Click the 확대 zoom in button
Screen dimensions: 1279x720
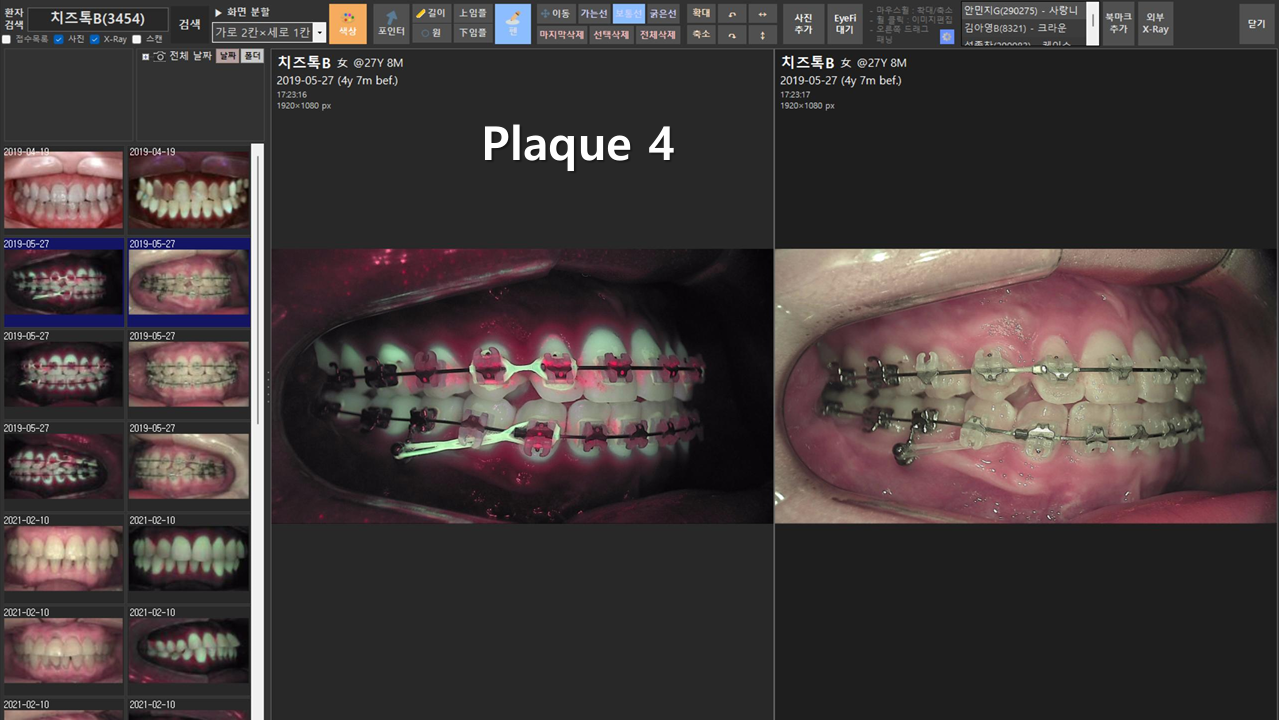click(700, 14)
